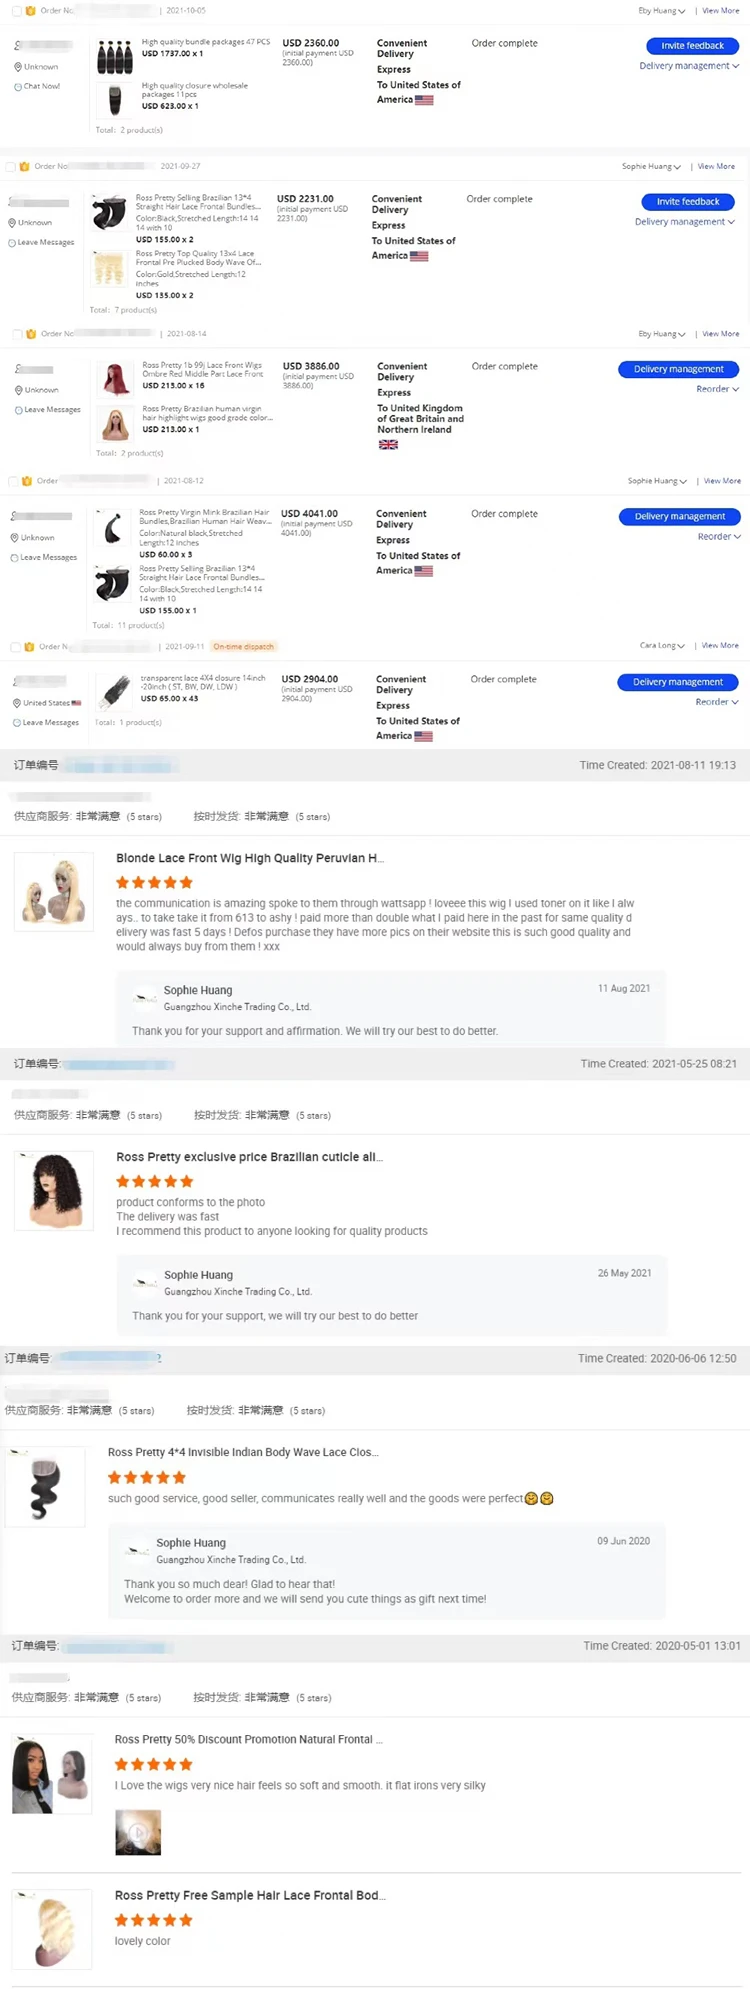This screenshot has height=1989, width=750.
Task: Tick the checkbox for the 2021-08-14 order
Action: coord(17,334)
